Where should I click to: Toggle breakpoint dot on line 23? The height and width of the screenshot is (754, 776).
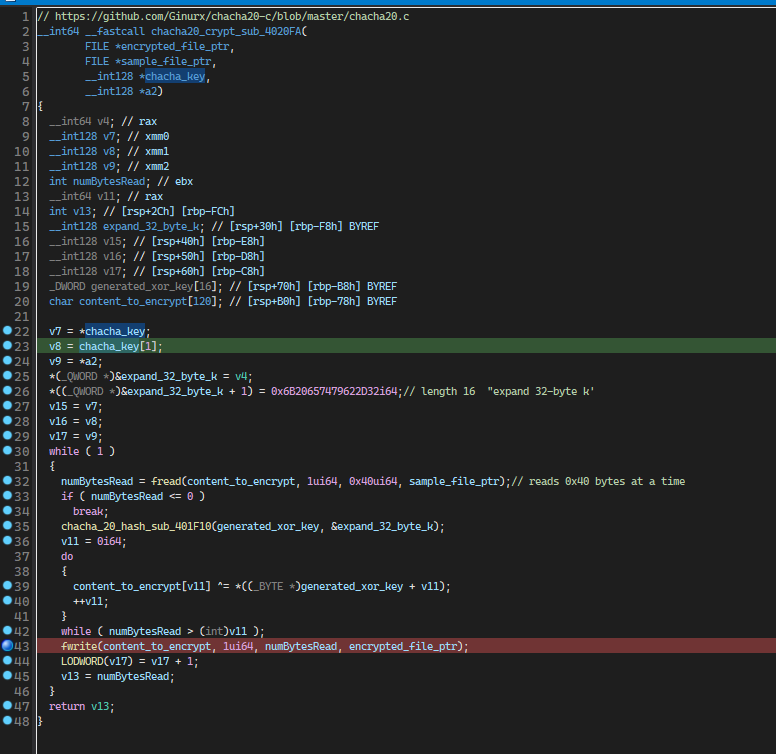7,345
